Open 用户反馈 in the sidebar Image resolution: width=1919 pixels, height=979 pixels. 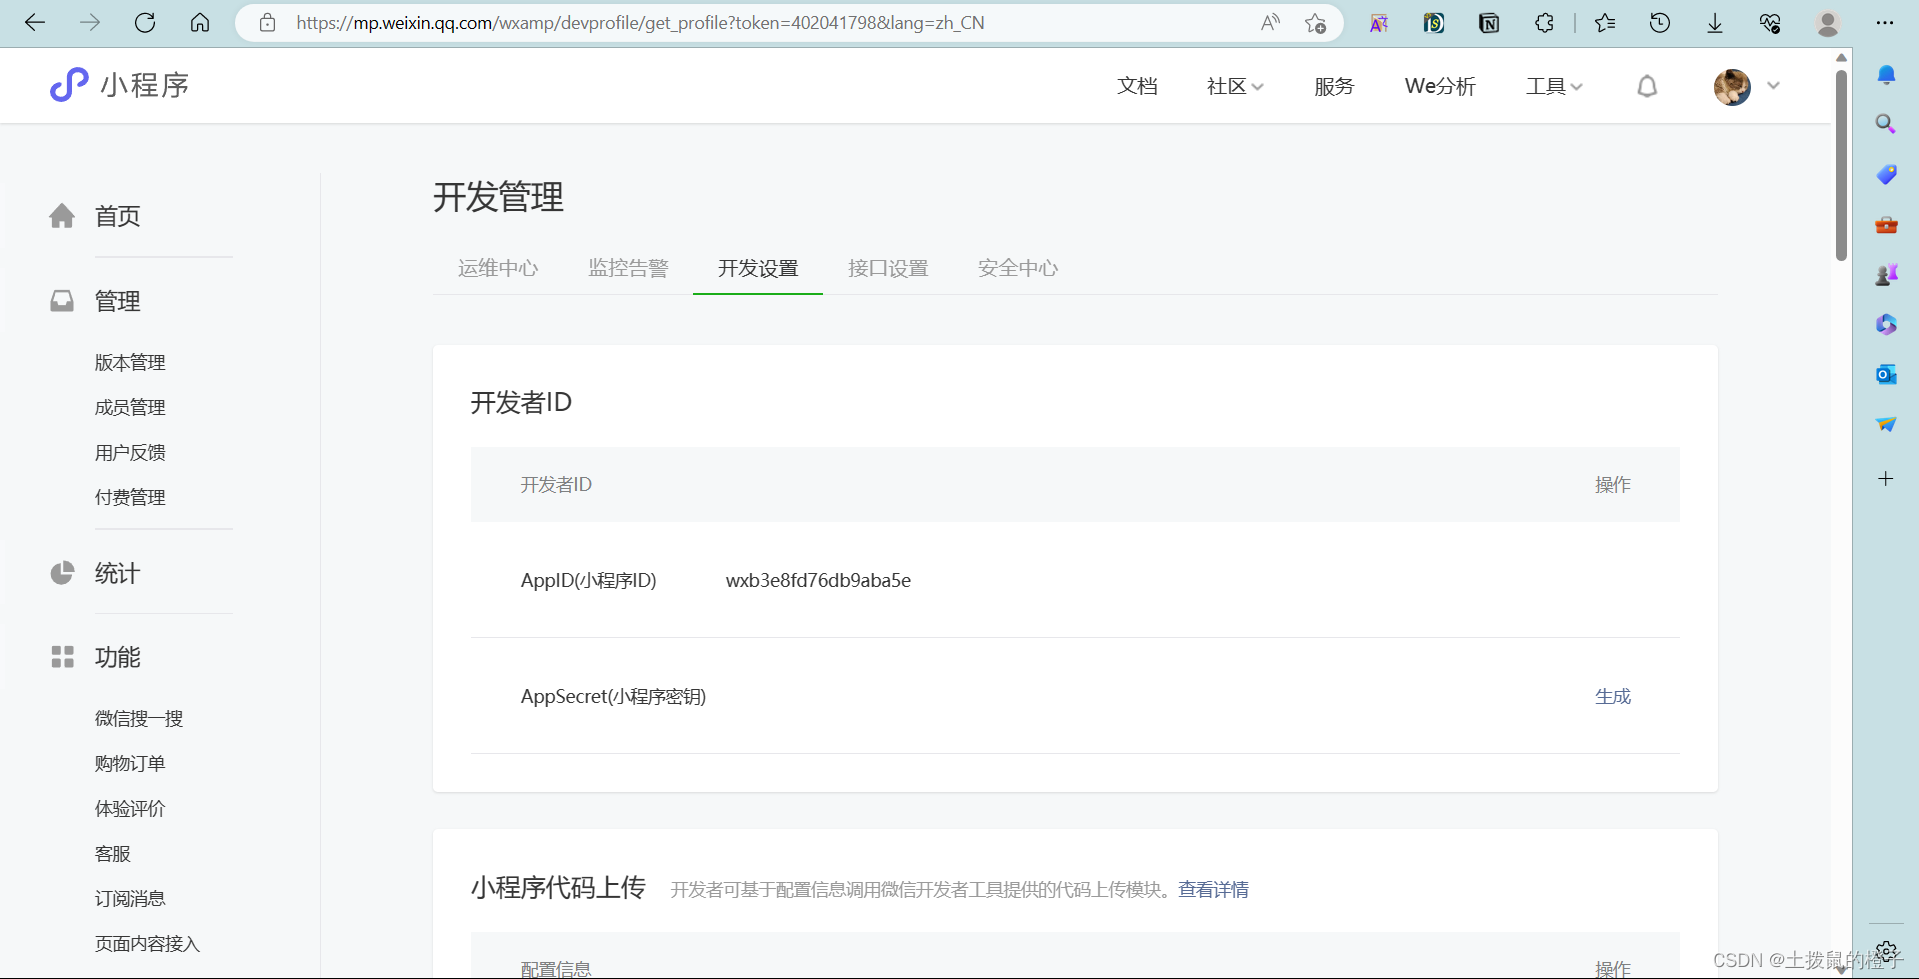point(130,452)
